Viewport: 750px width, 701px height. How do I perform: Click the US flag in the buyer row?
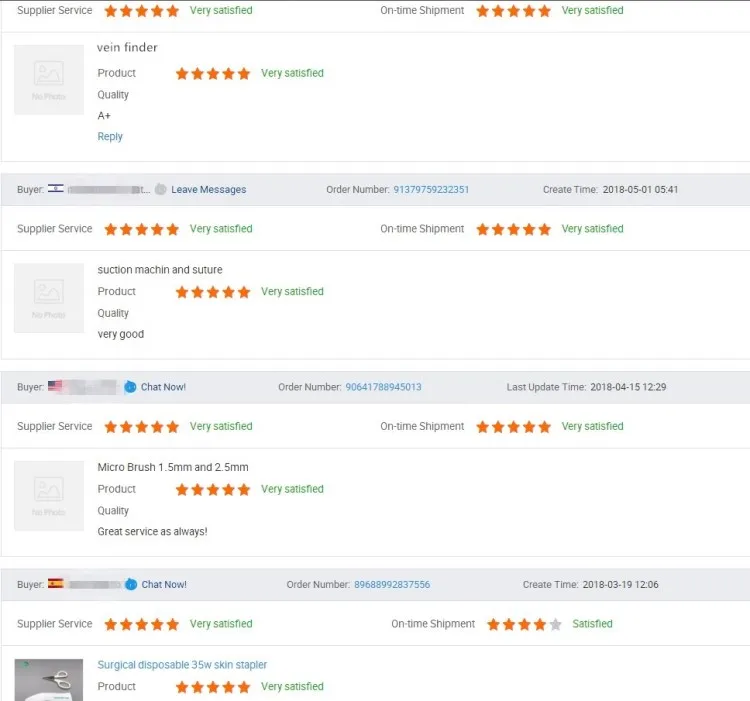click(x=55, y=385)
